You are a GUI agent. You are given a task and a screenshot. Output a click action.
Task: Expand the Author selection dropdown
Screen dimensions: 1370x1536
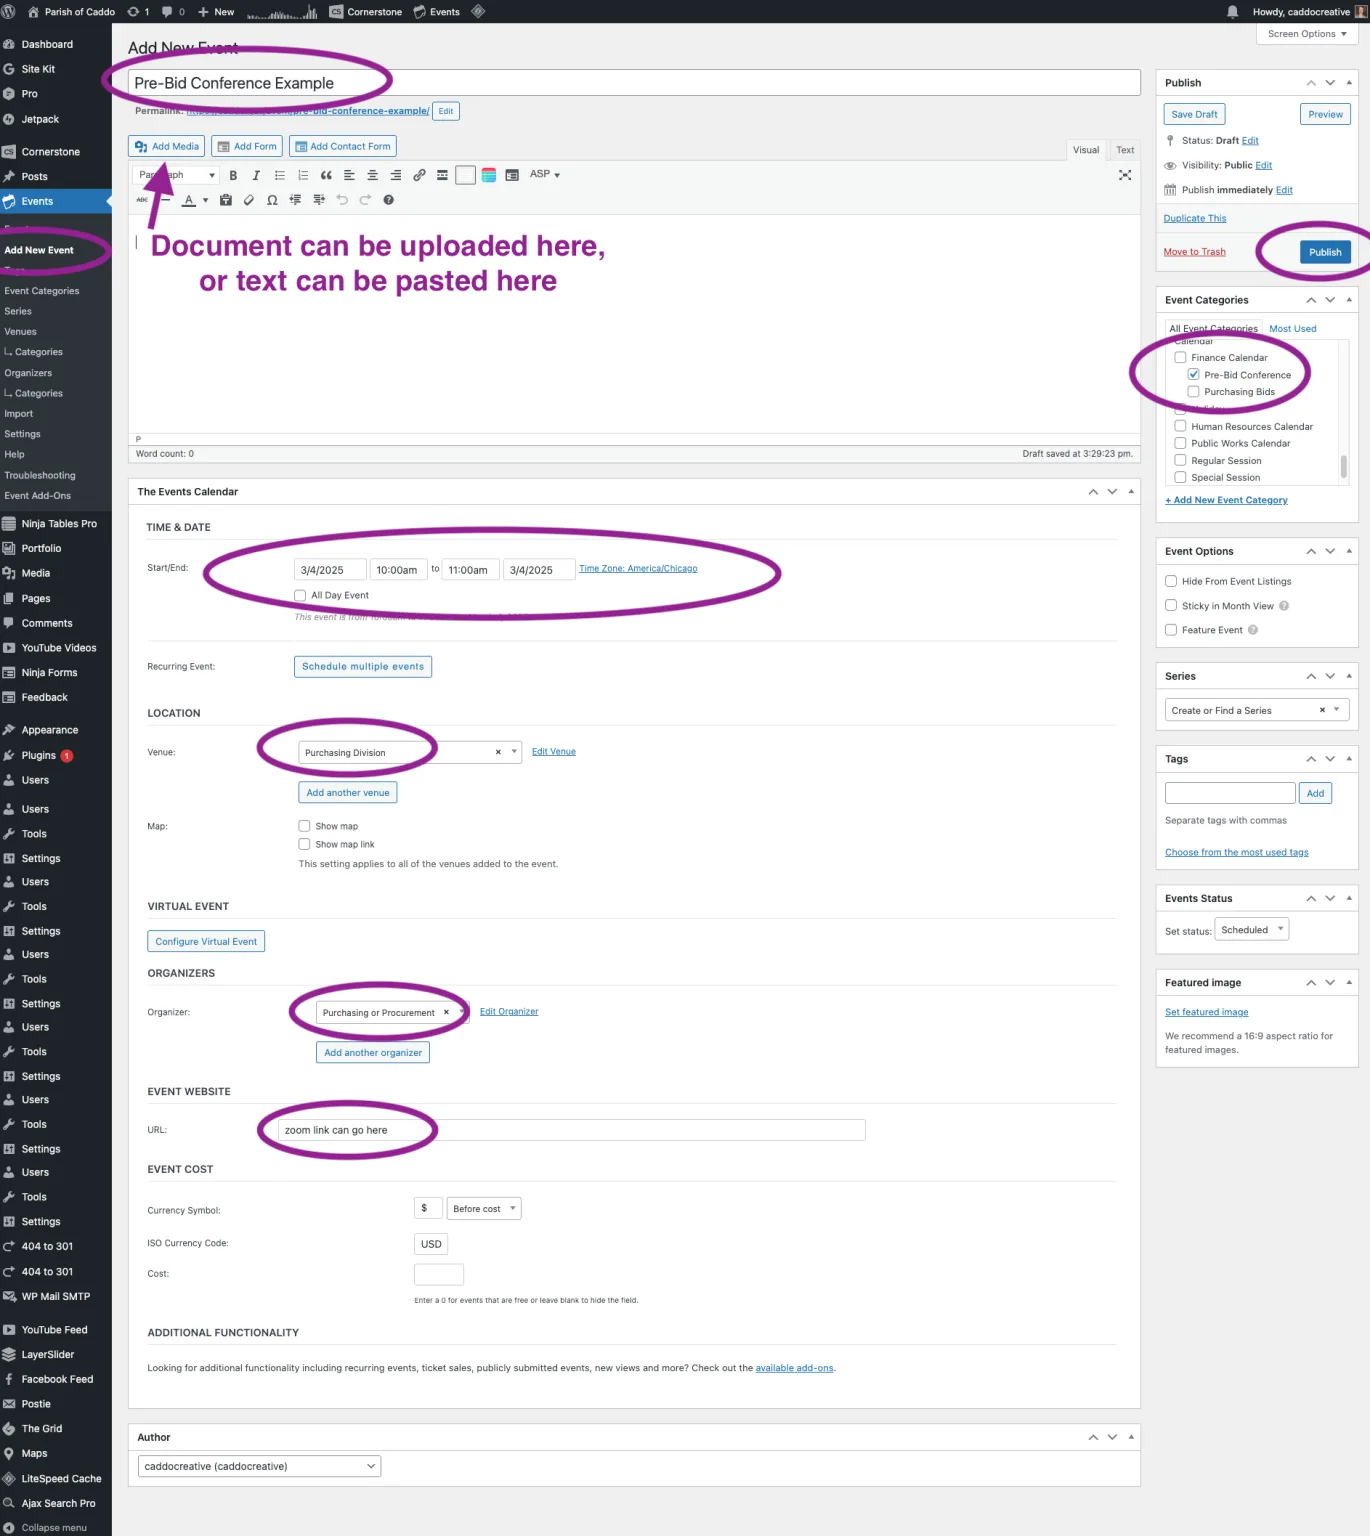click(259, 1466)
